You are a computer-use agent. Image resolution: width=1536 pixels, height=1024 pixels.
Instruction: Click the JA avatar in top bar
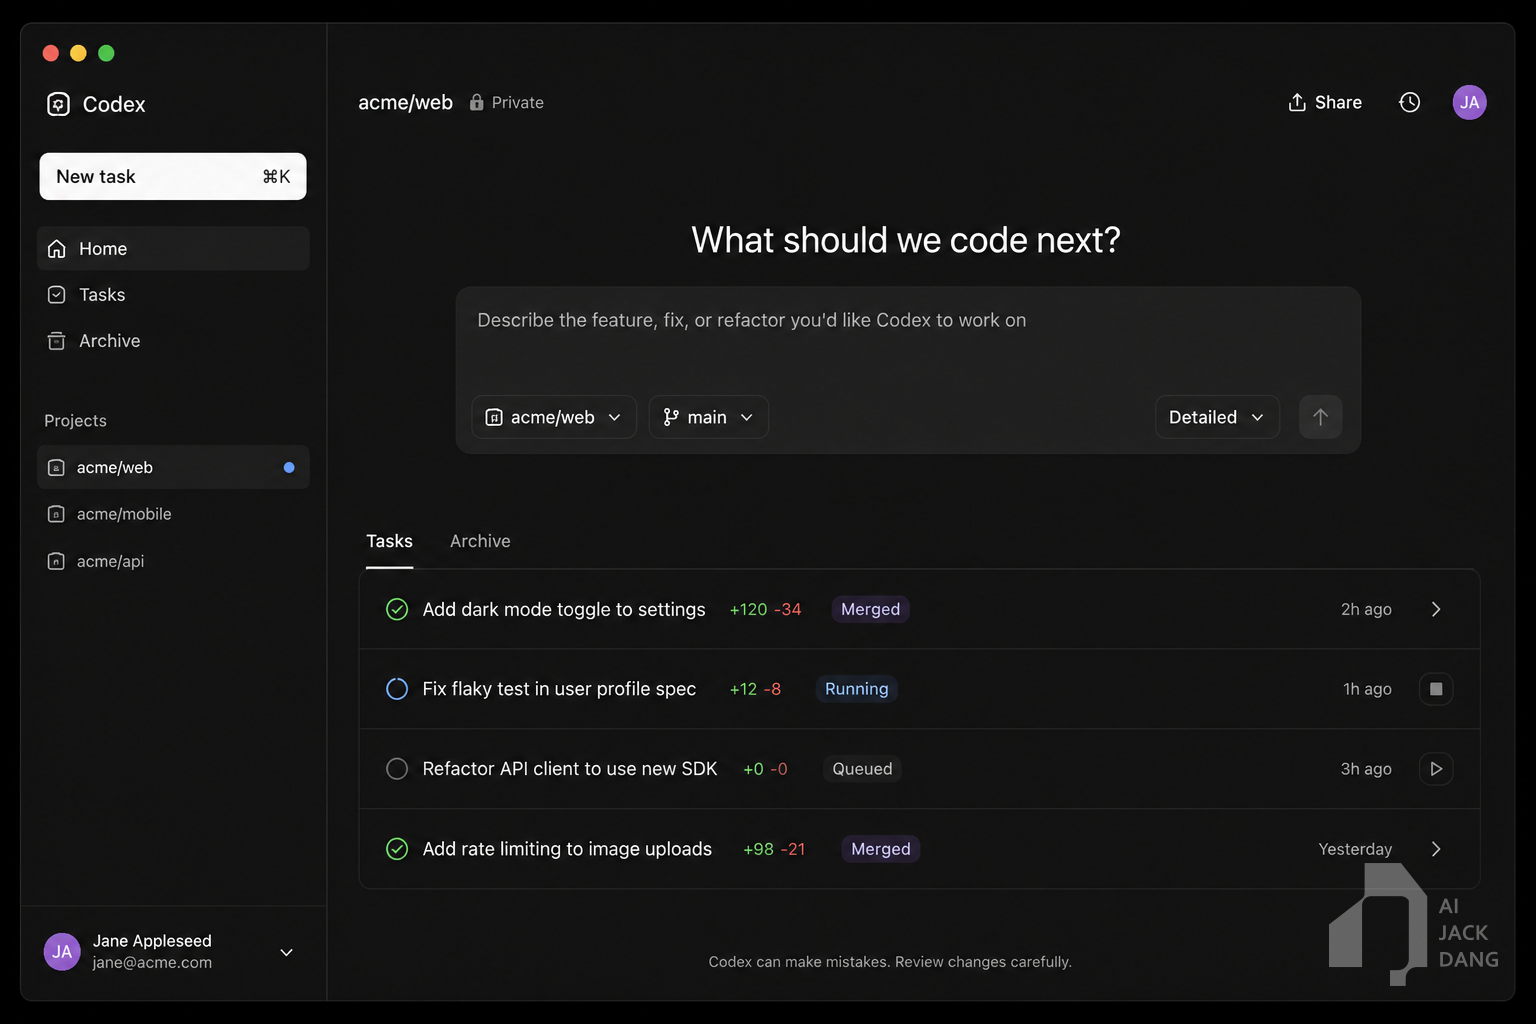1469,102
